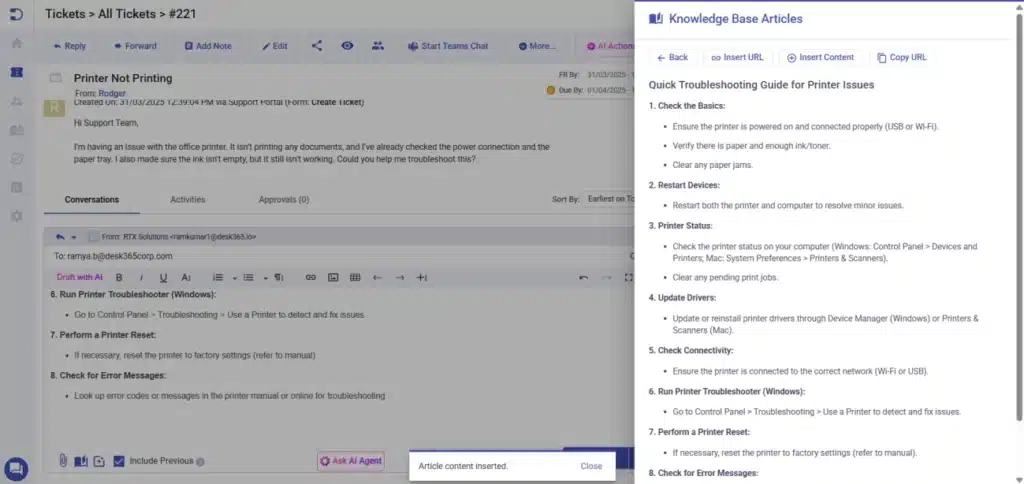The image size is (1024, 484).
Task: Expand the numbered list style dropdown
Action: click(235, 277)
